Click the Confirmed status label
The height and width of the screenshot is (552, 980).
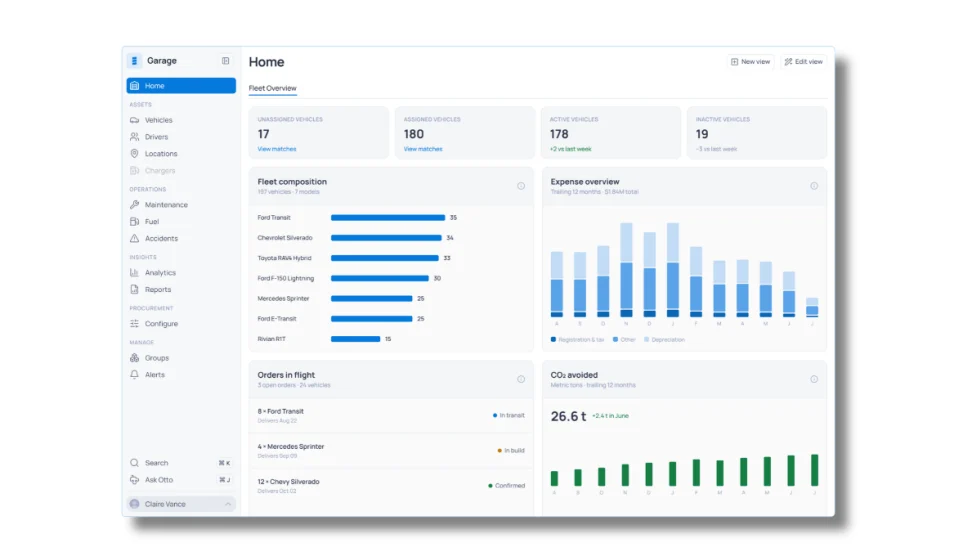pos(510,486)
